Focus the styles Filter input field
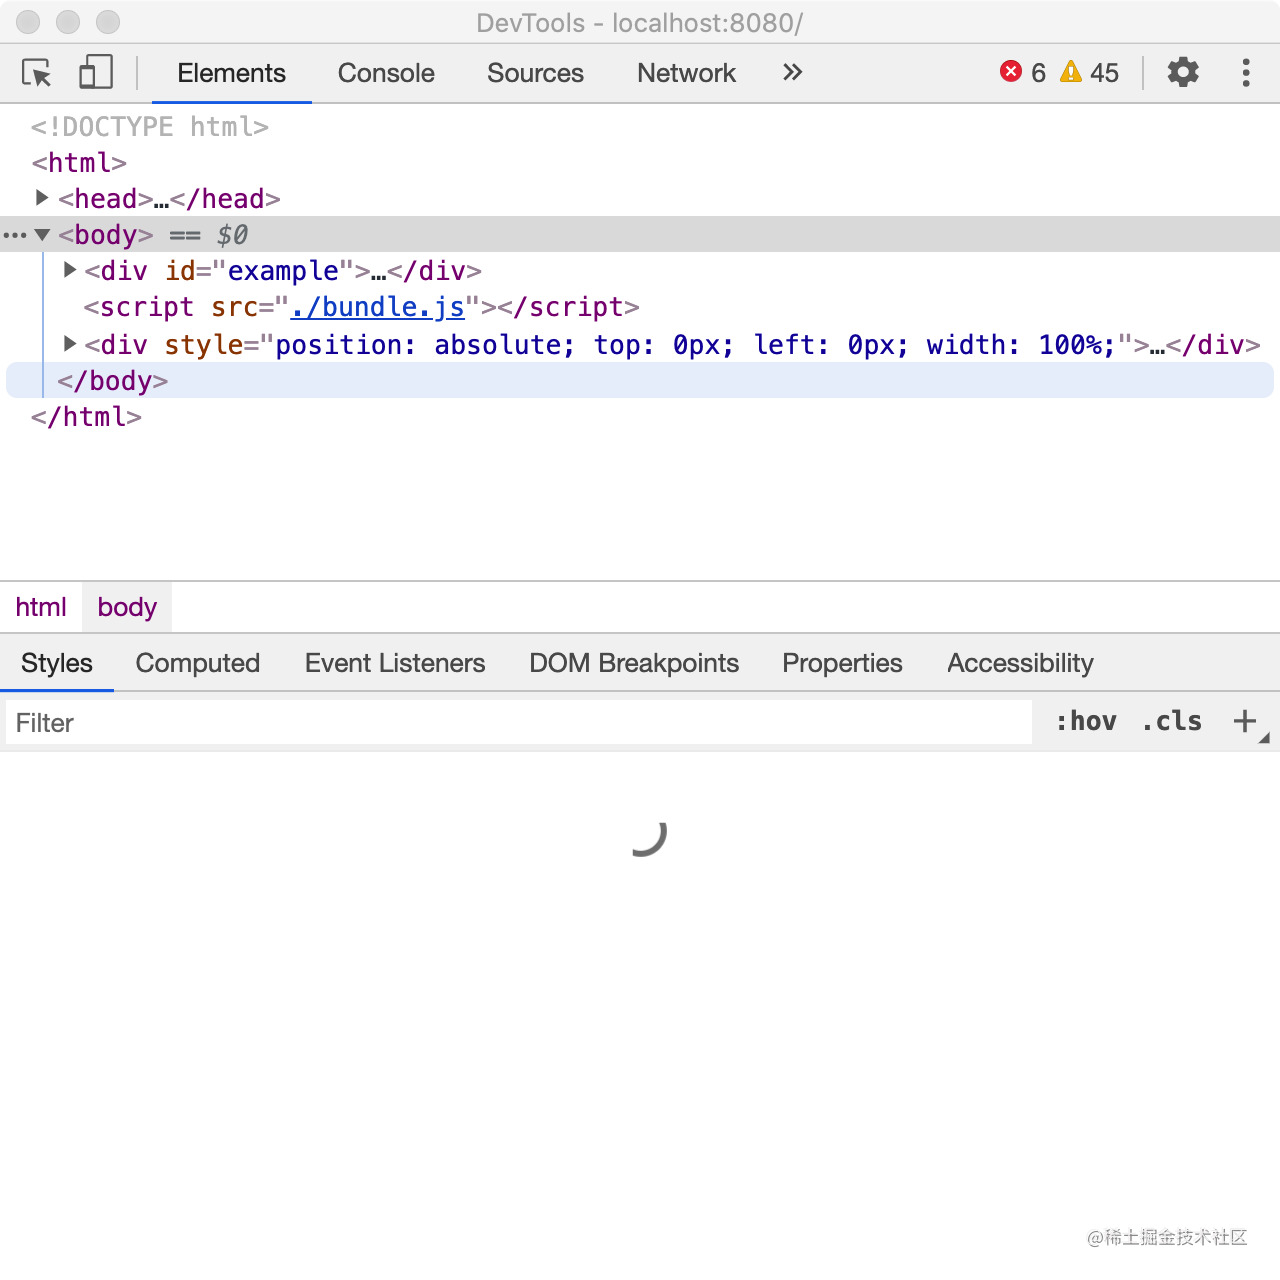 [x=518, y=722]
